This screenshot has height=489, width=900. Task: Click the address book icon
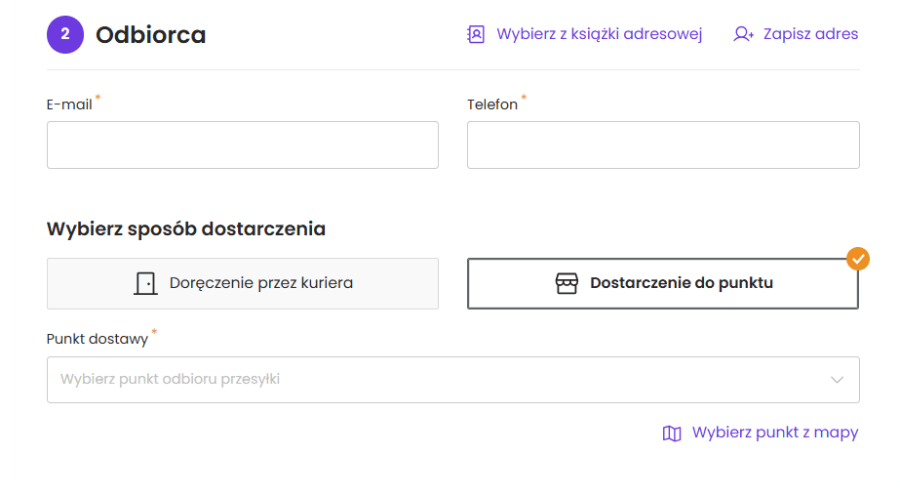click(x=476, y=34)
